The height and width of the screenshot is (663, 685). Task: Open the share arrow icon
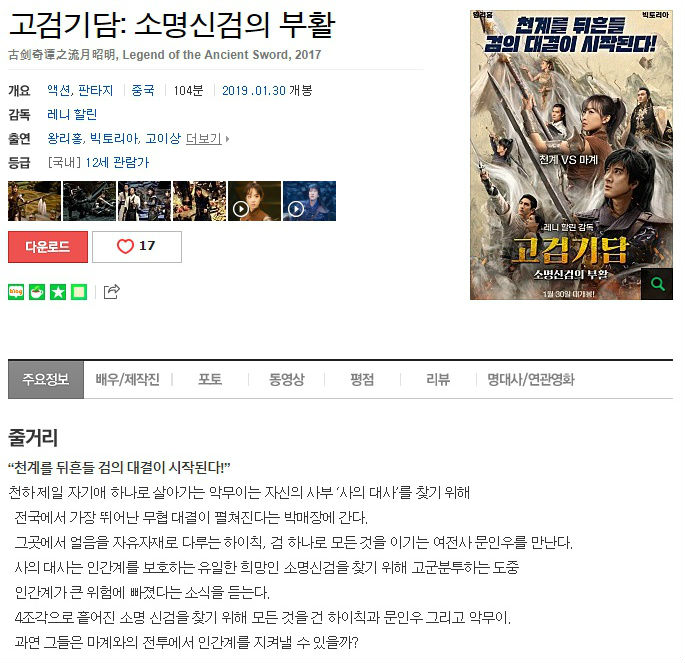coord(112,291)
